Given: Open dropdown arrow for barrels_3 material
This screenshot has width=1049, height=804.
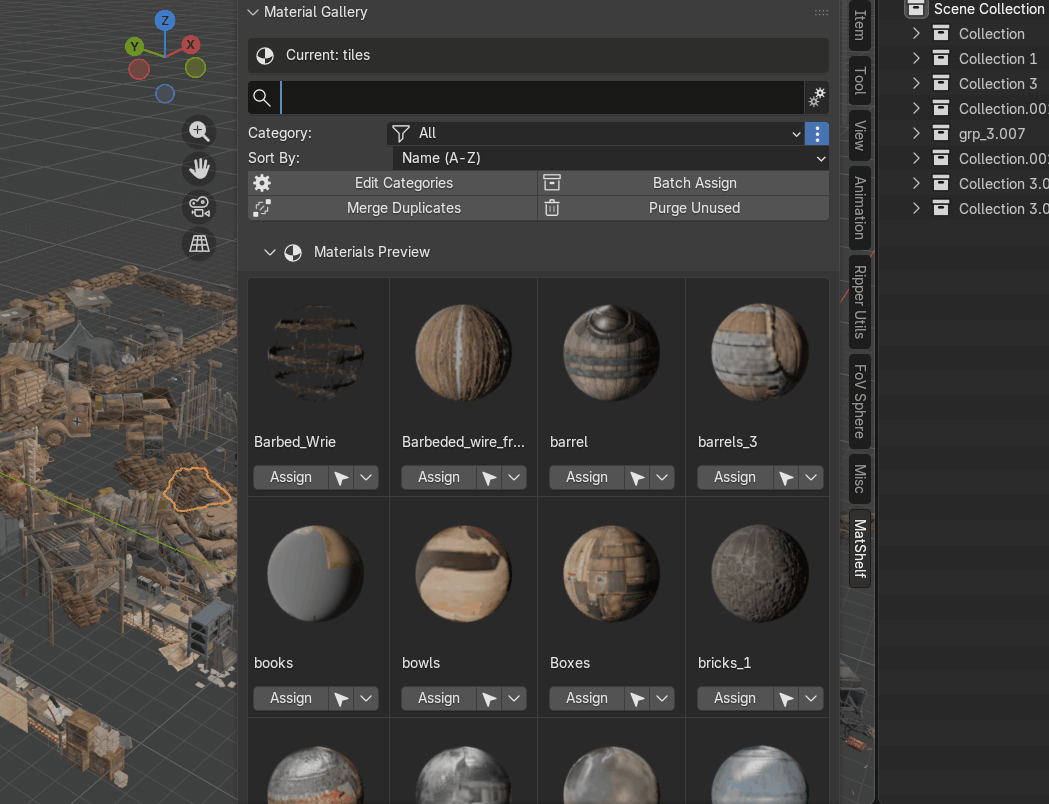Looking at the screenshot, I should pos(811,478).
